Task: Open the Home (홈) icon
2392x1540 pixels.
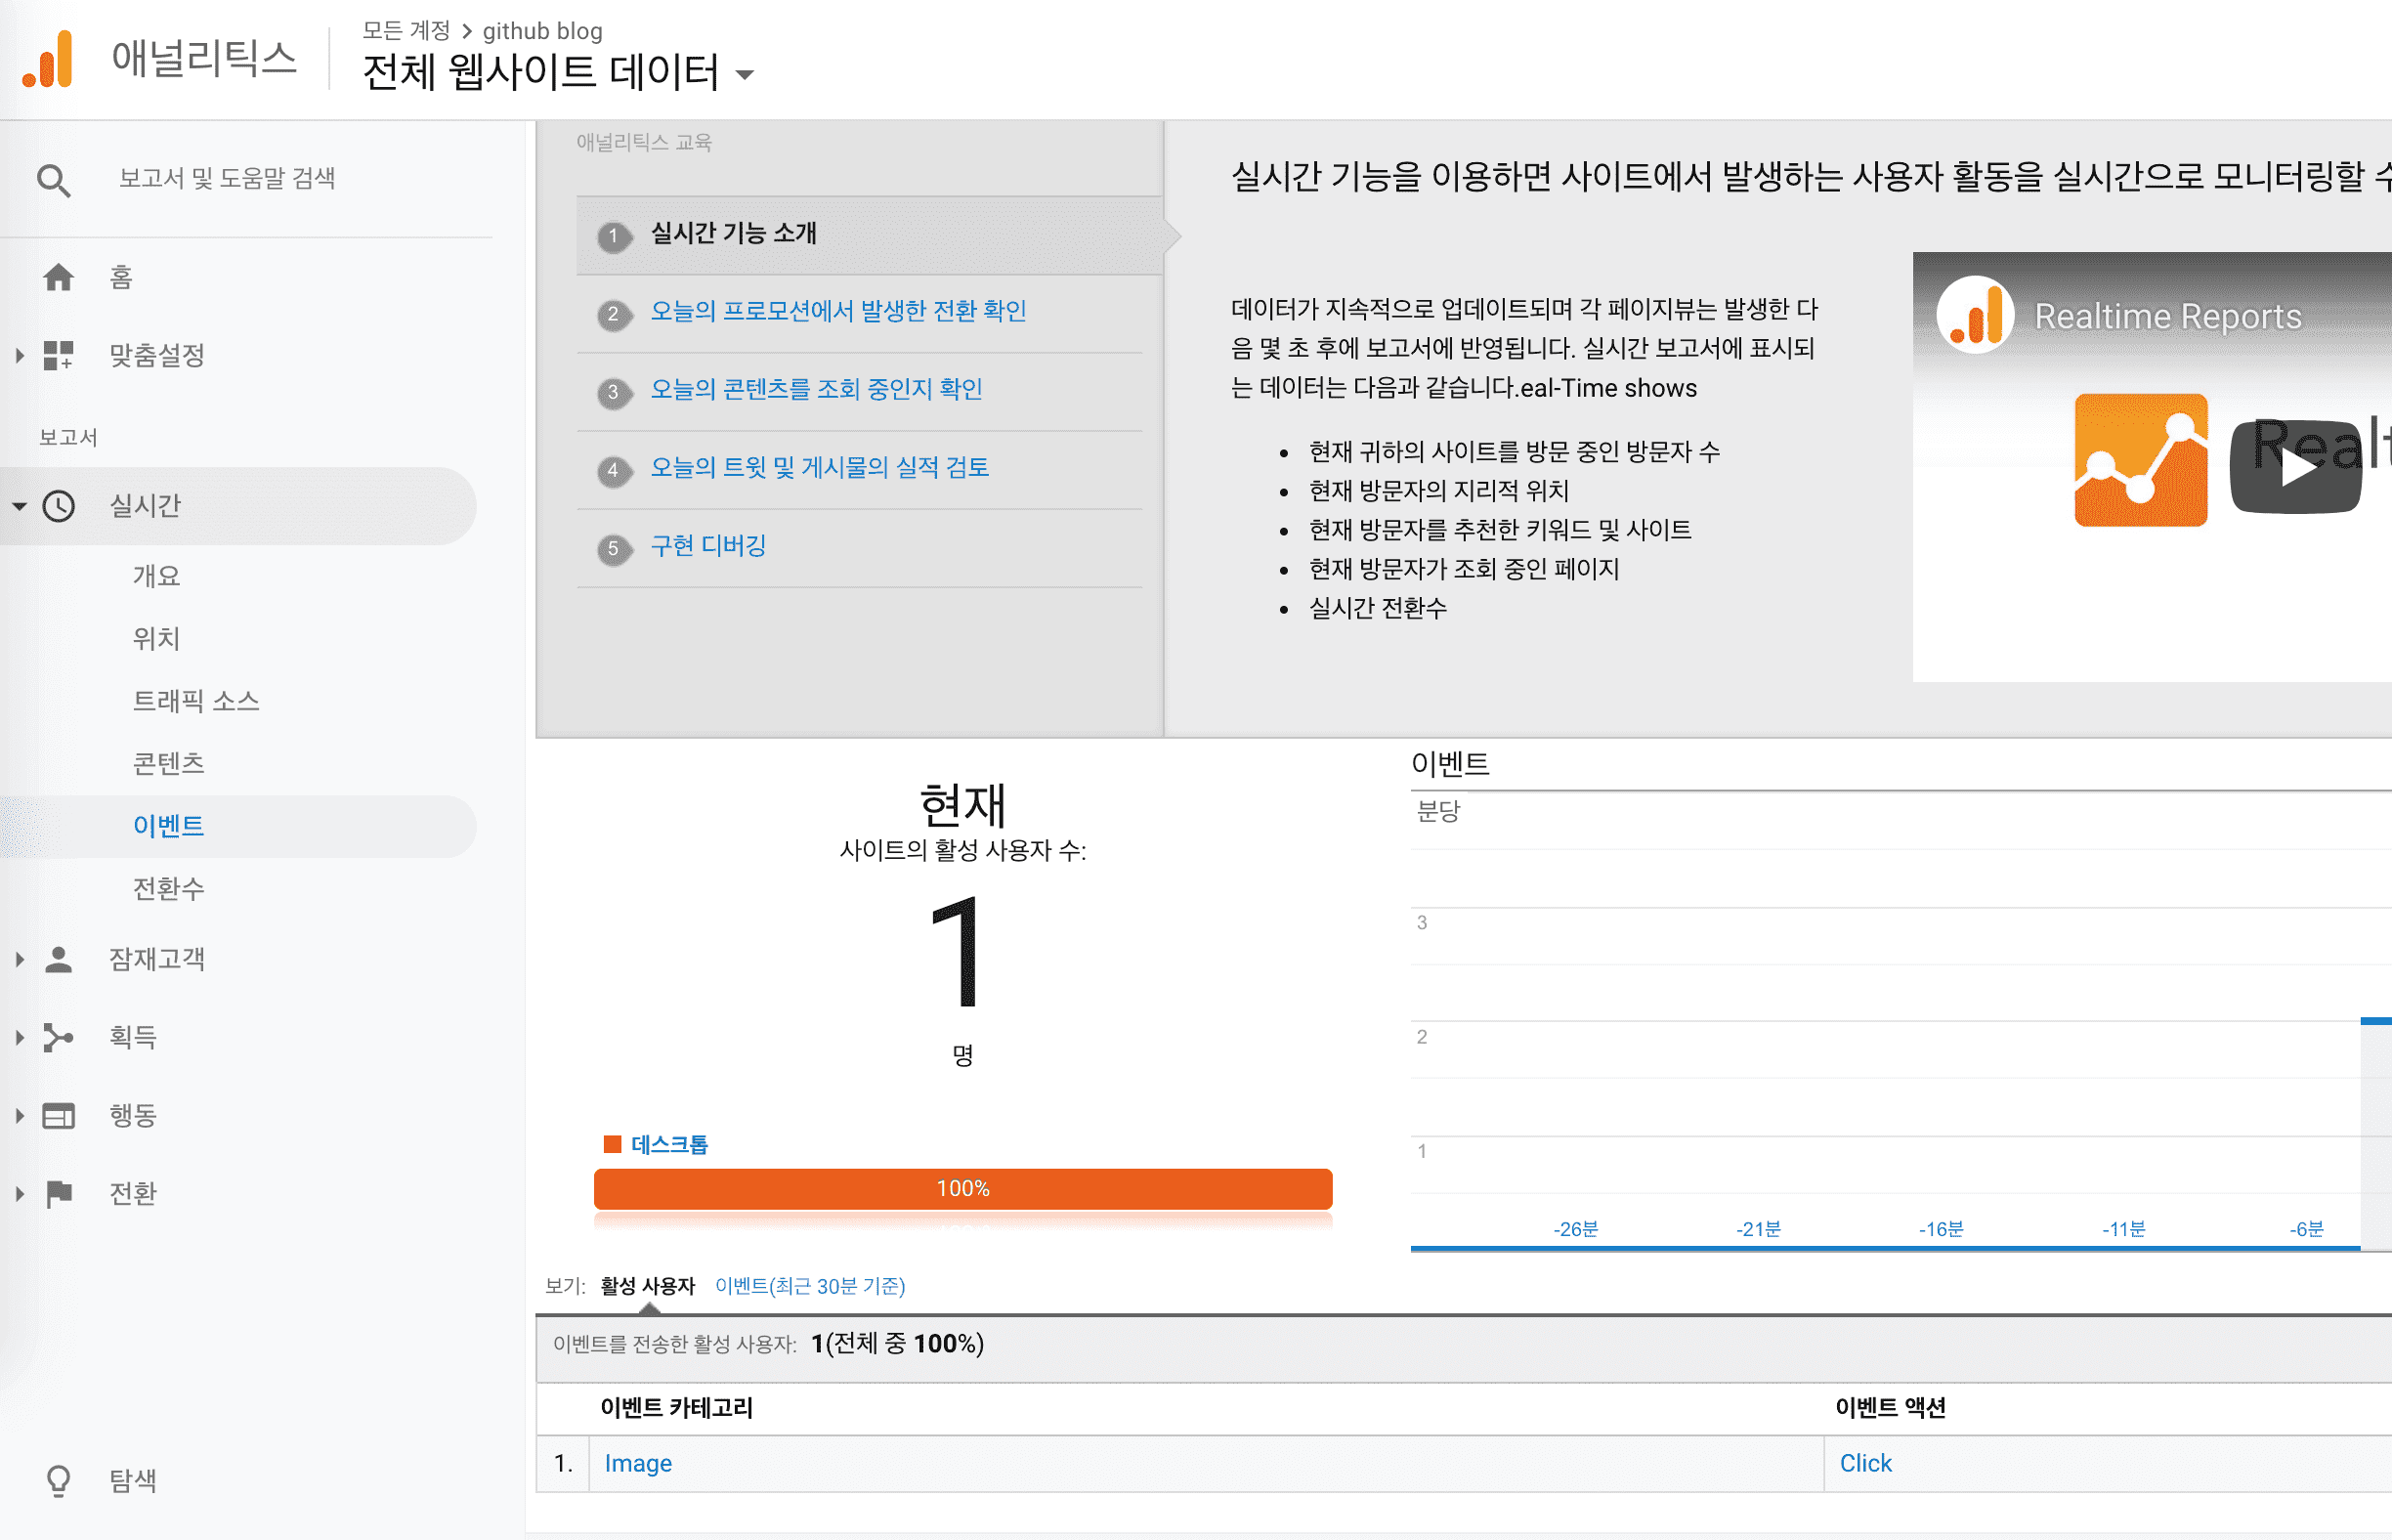Action: pyautogui.click(x=59, y=277)
